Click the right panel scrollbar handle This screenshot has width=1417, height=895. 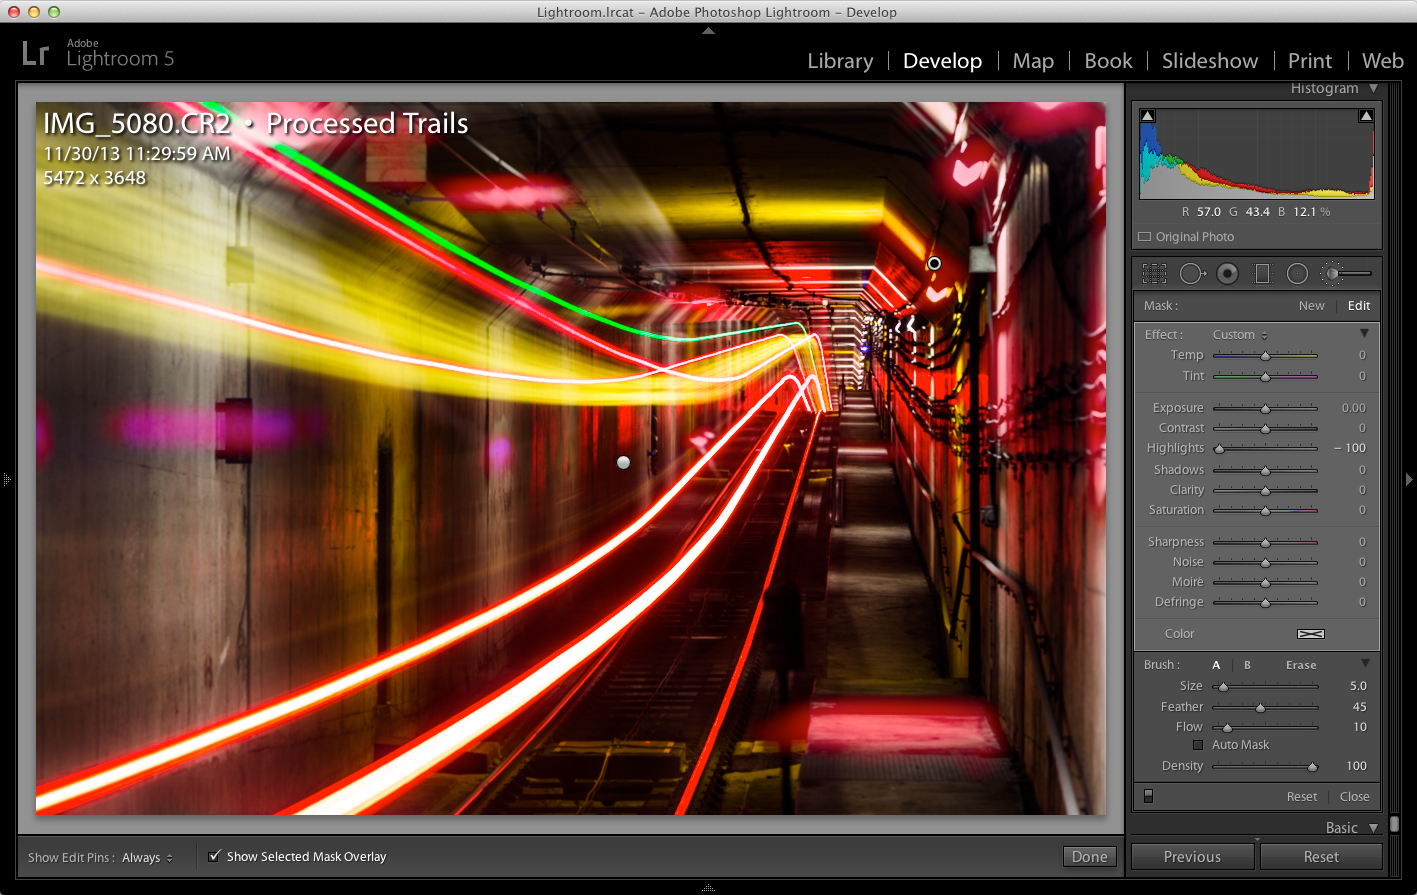click(1394, 825)
